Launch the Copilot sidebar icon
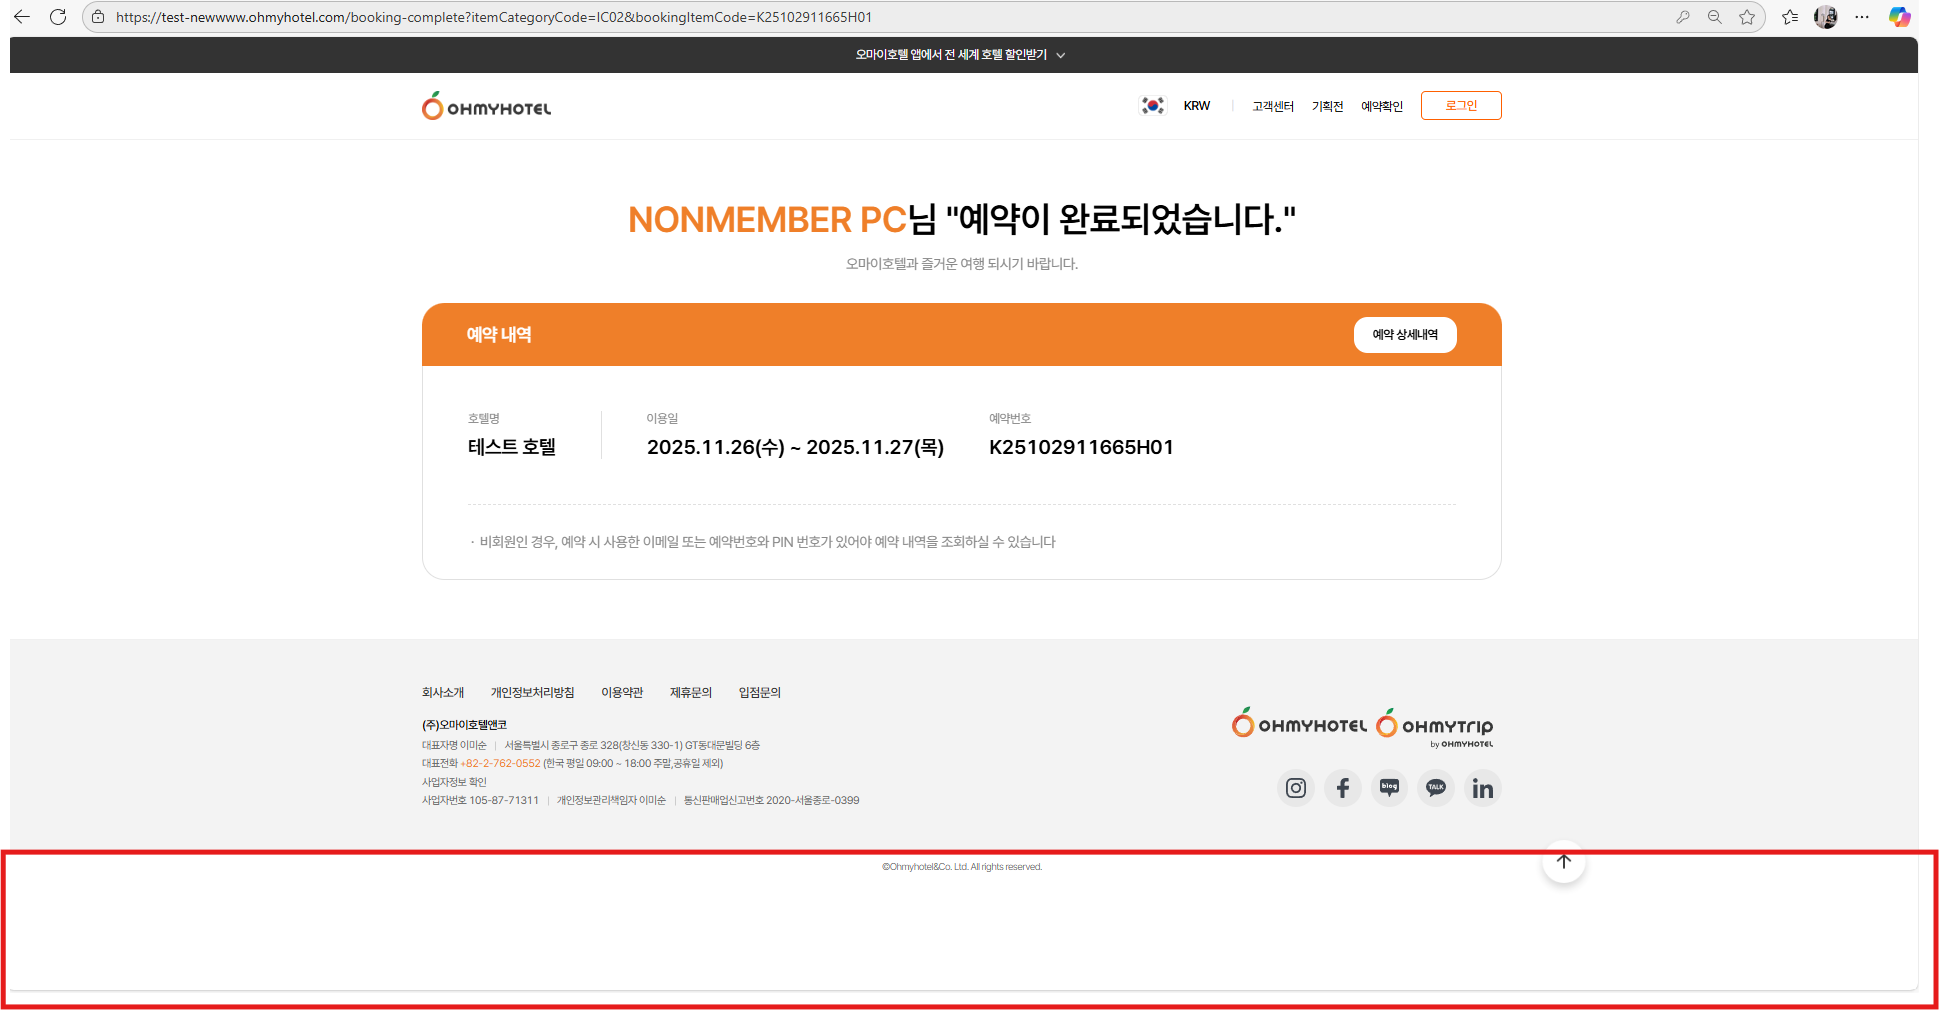This screenshot has height=1010, width=1939. [x=1900, y=17]
